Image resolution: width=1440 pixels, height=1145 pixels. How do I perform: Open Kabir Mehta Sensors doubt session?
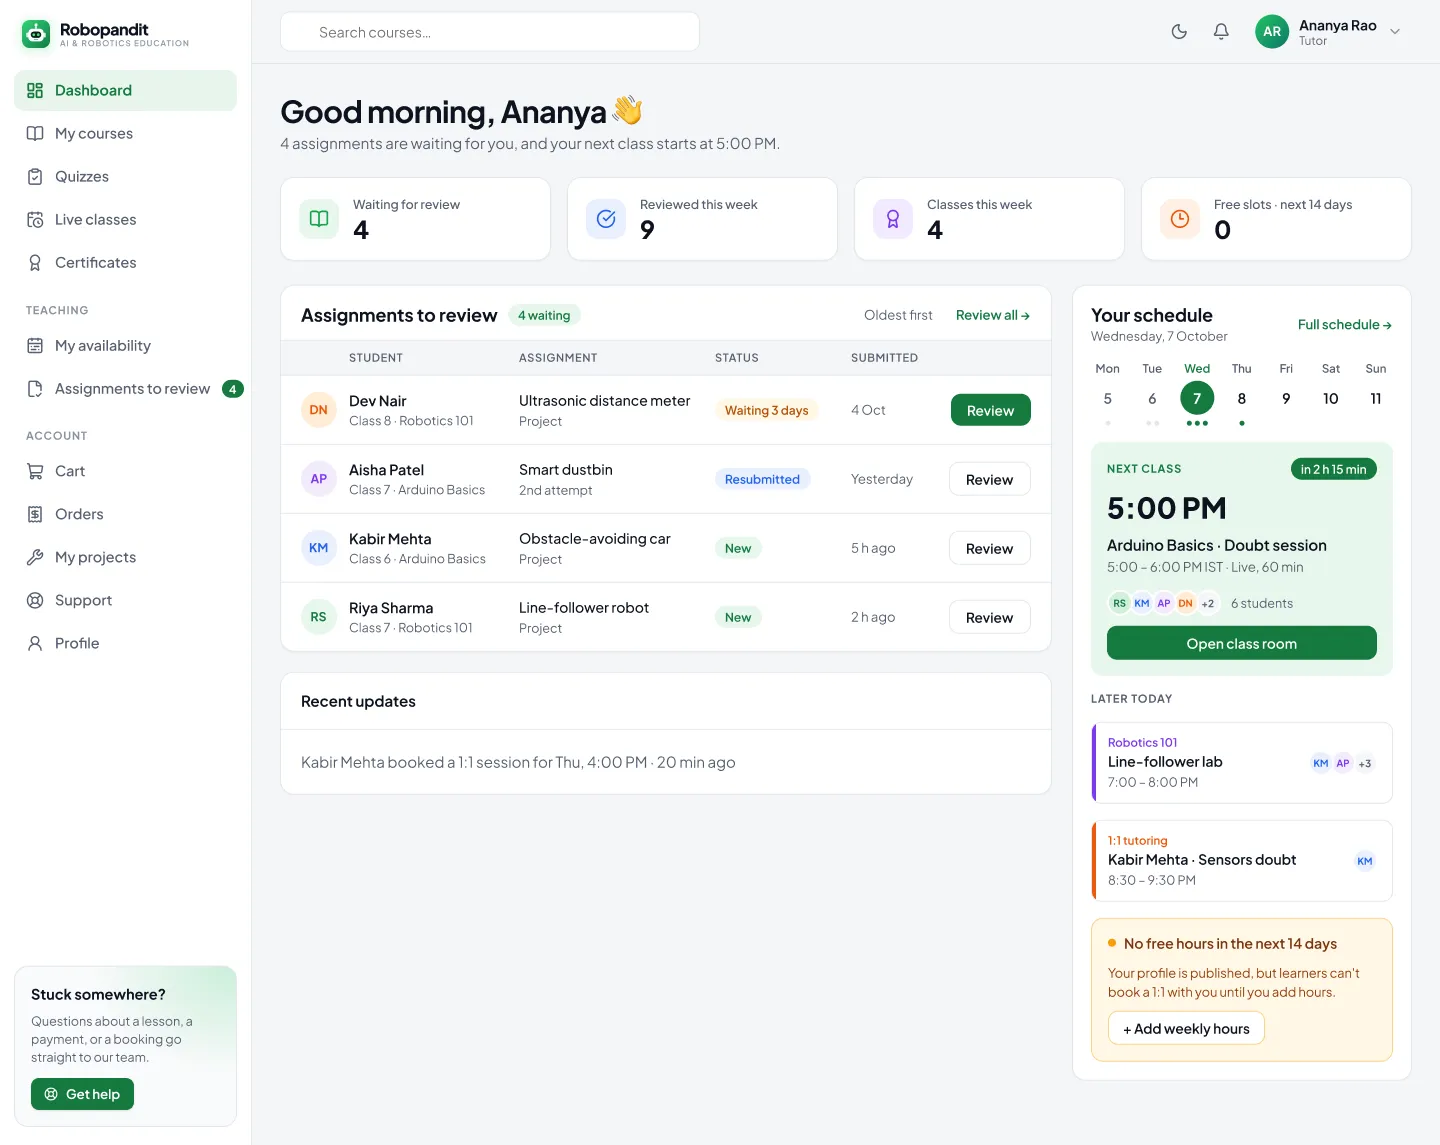pyautogui.click(x=1242, y=860)
